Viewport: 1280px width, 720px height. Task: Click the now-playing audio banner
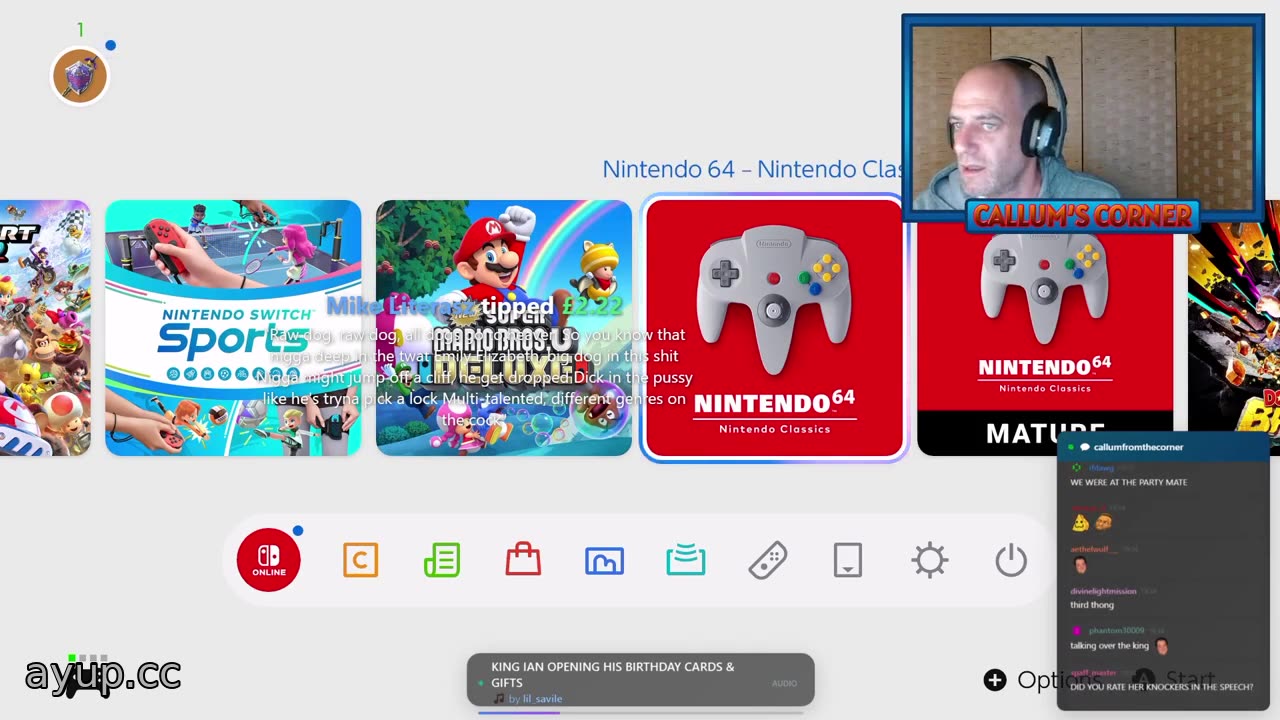coord(641,681)
